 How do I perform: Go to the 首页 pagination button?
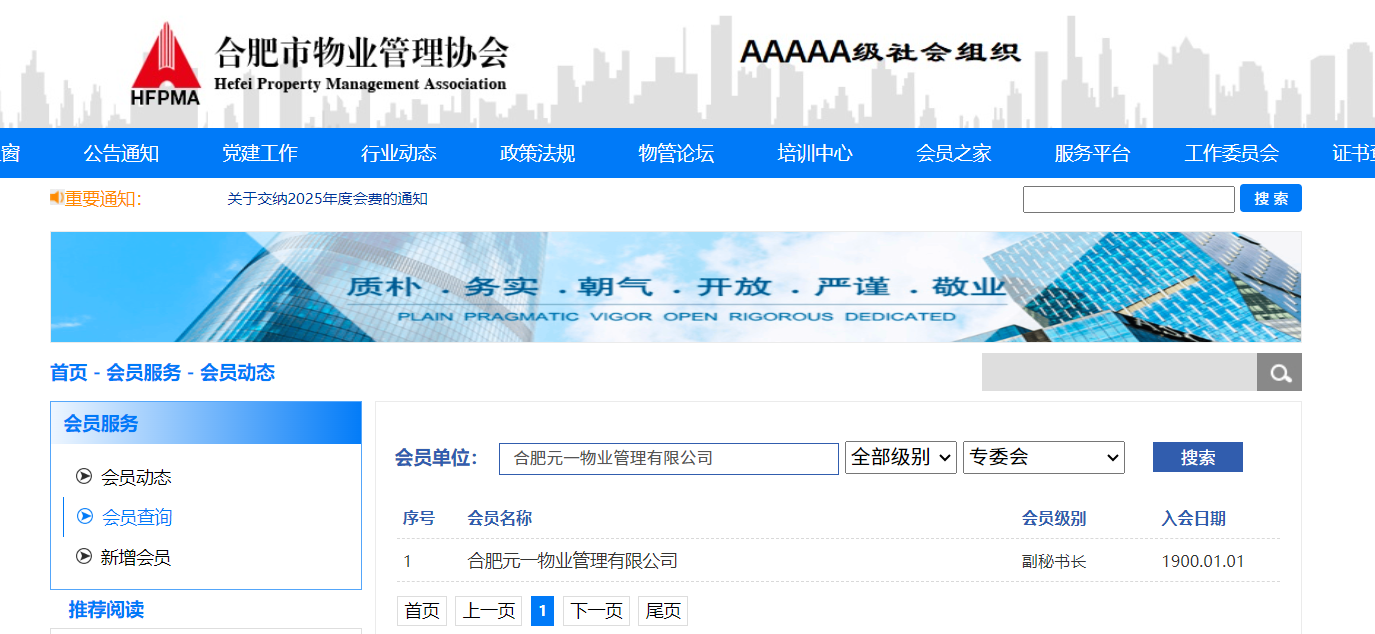click(422, 611)
